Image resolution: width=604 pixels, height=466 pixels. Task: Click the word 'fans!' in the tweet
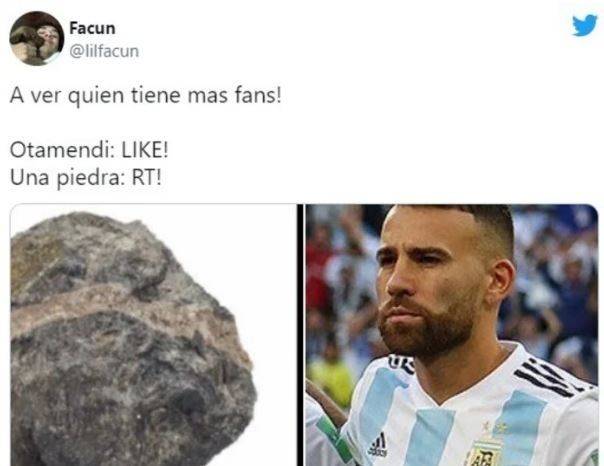[258, 96]
